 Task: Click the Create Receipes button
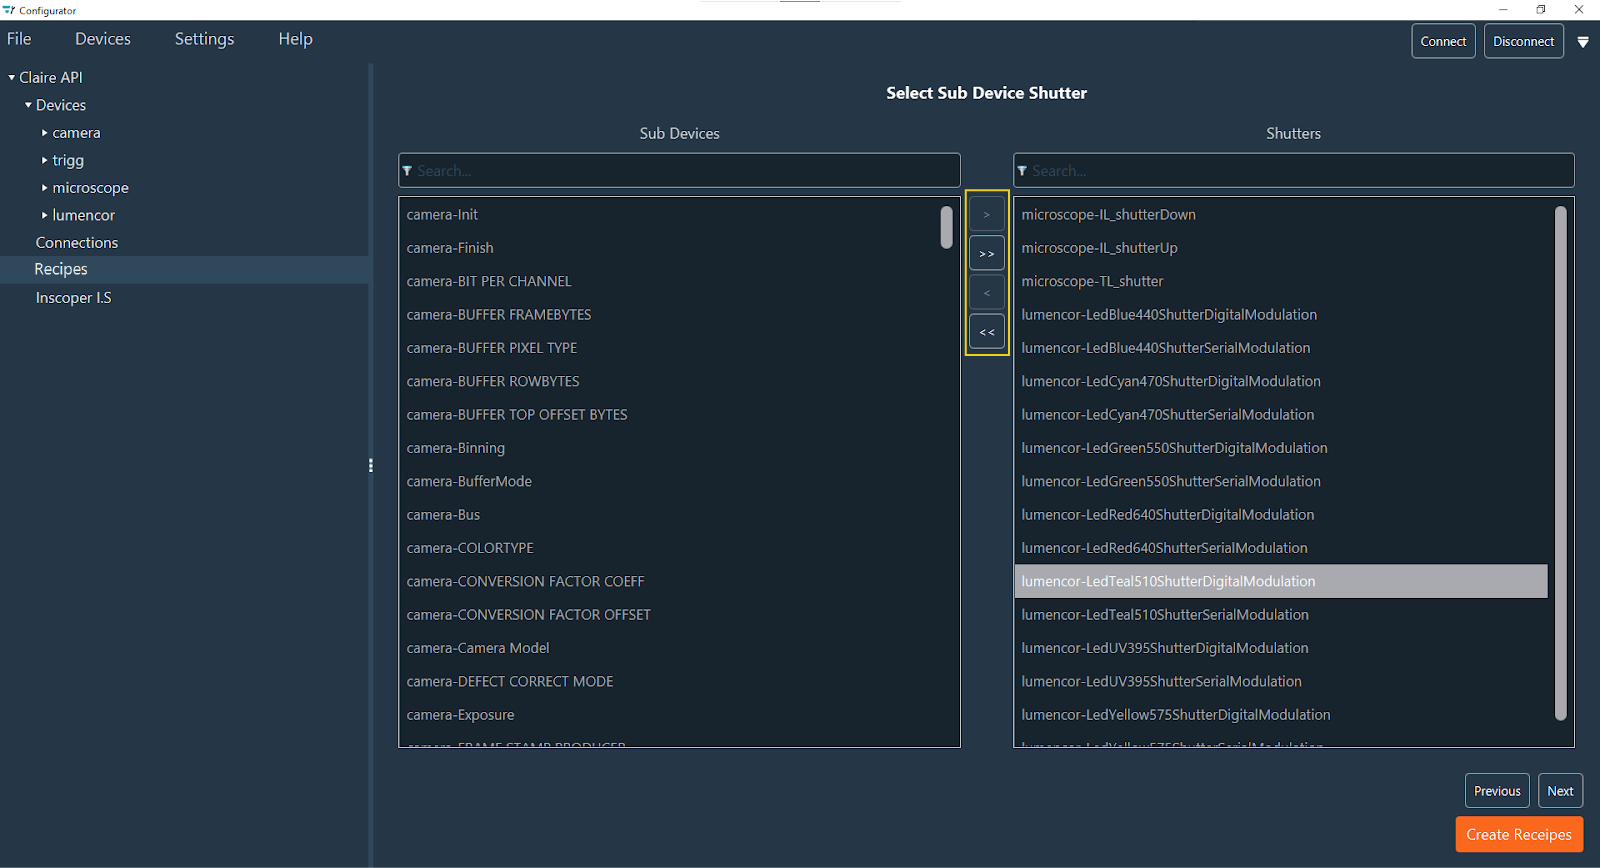[1518, 835]
